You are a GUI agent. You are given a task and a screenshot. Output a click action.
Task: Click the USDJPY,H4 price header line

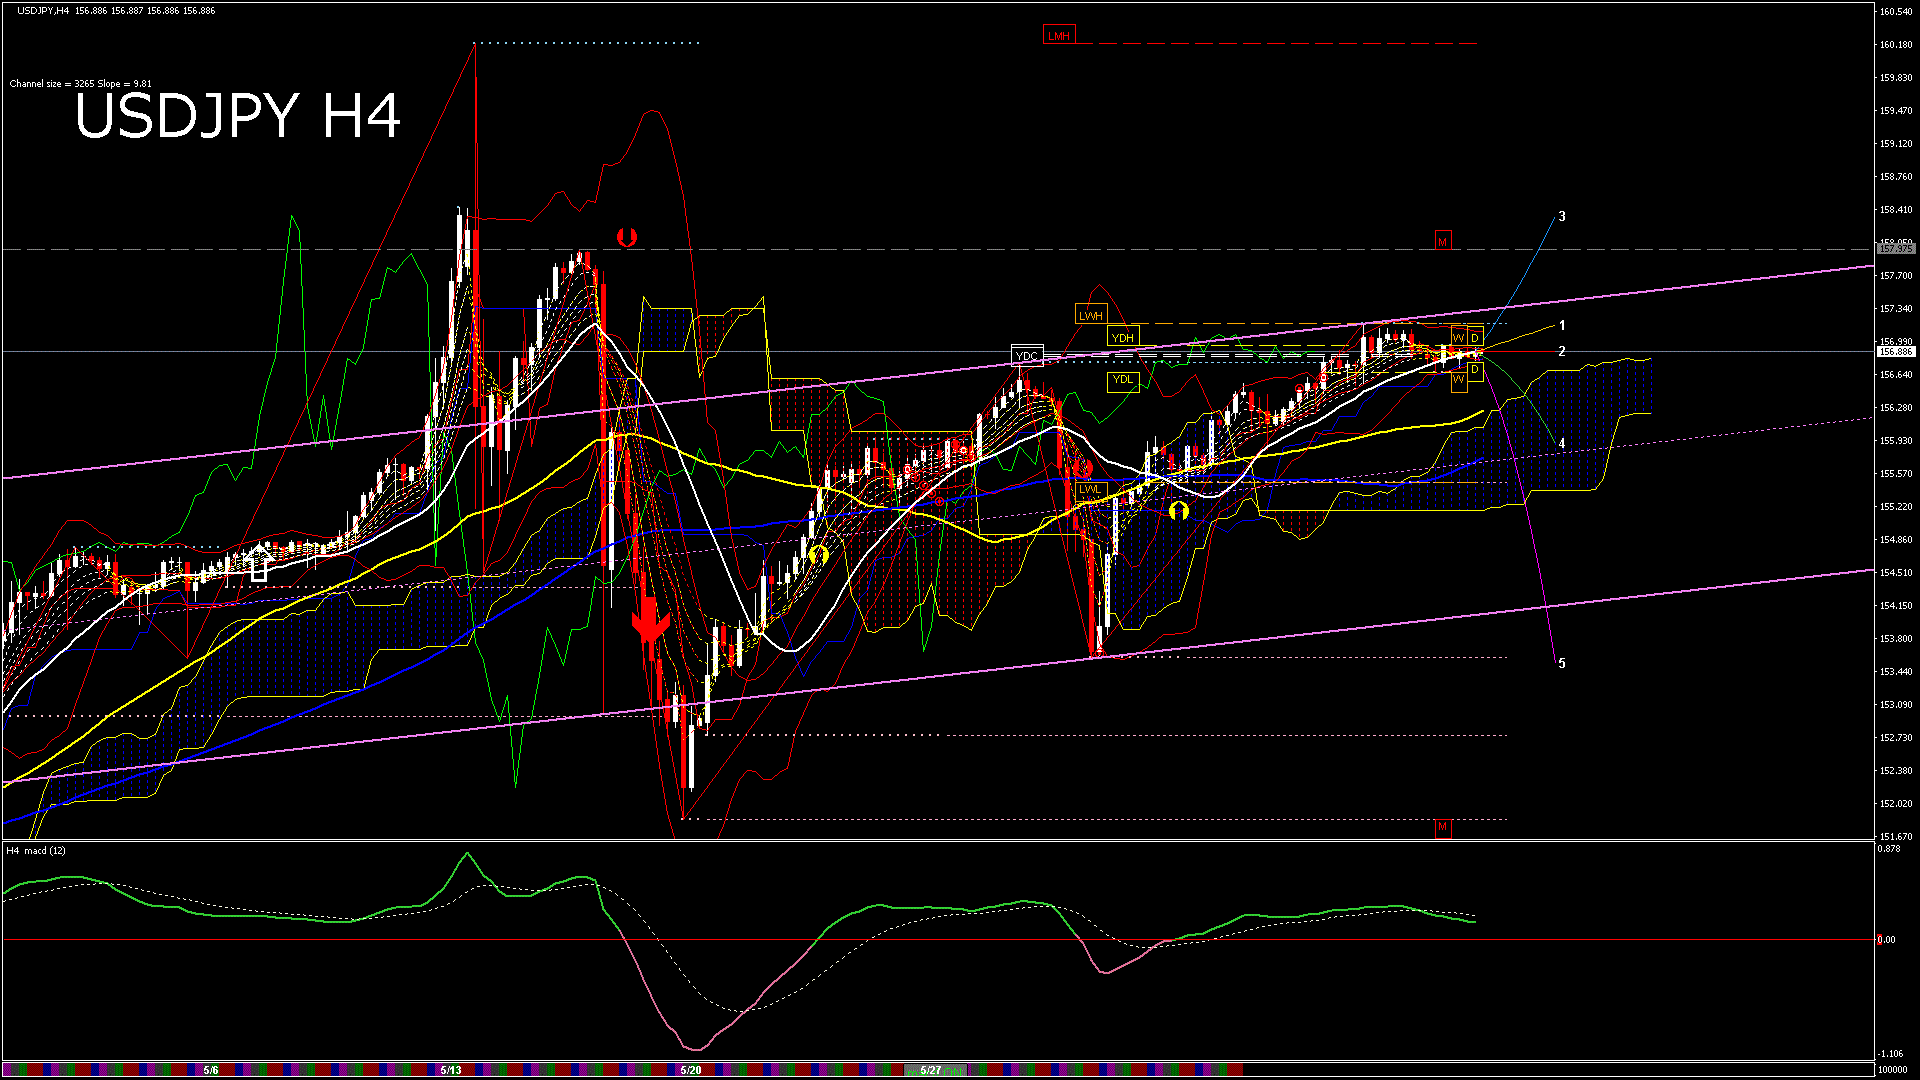pos(116,11)
